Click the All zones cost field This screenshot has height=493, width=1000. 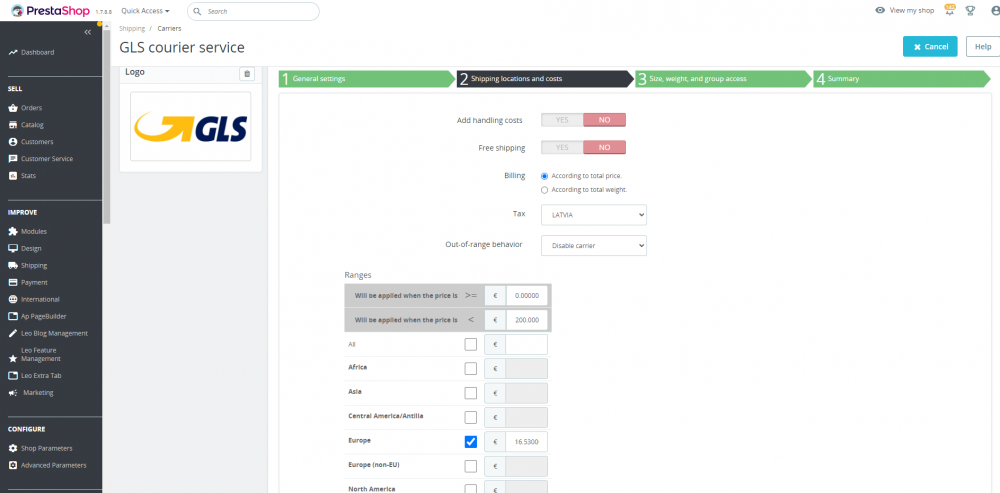527,344
